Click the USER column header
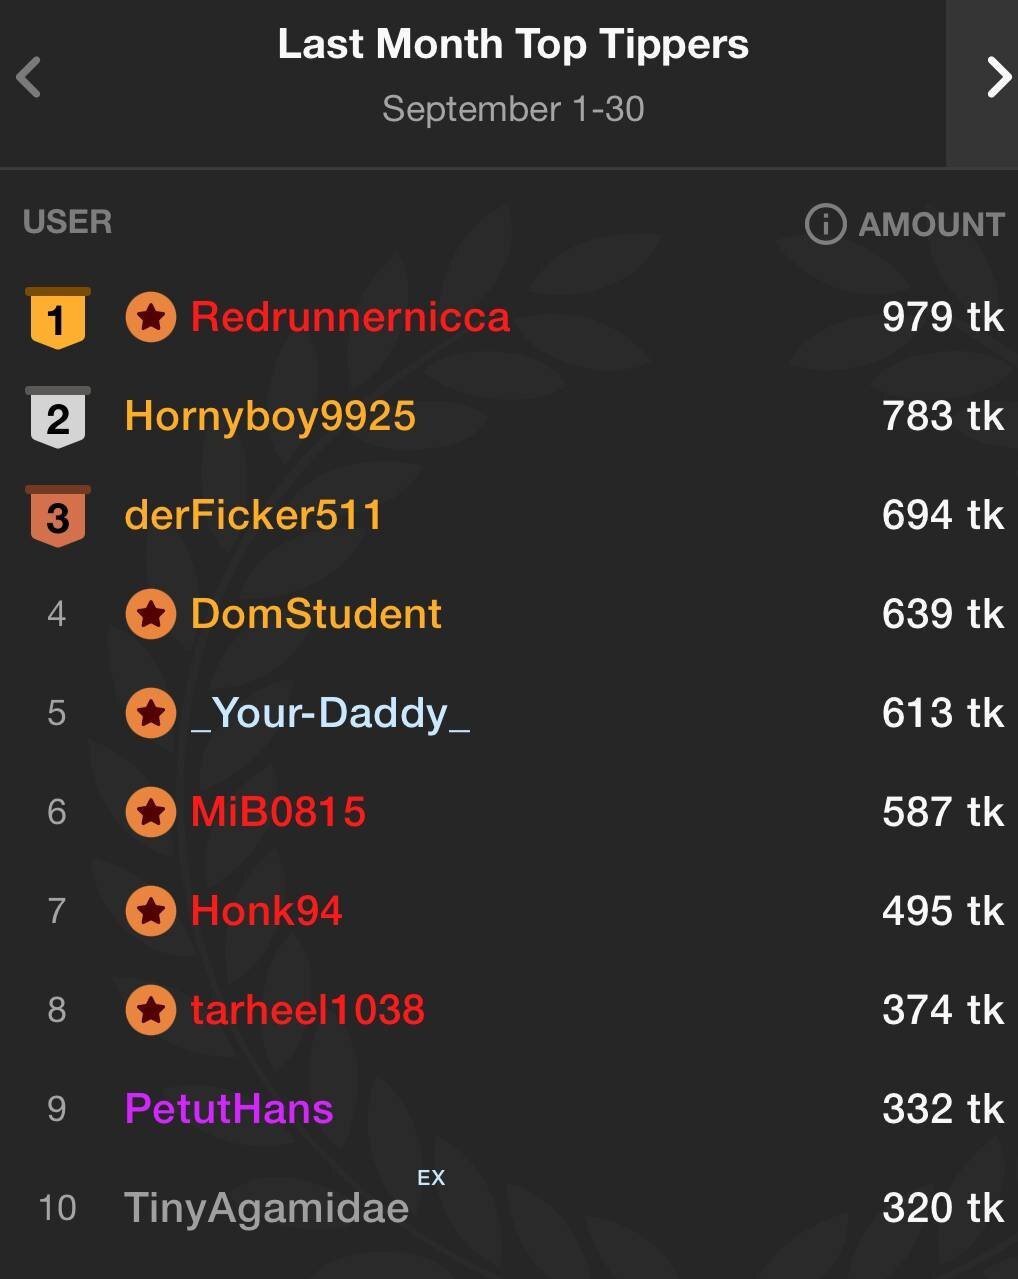The height and width of the screenshot is (1279, 1018). tap(67, 222)
